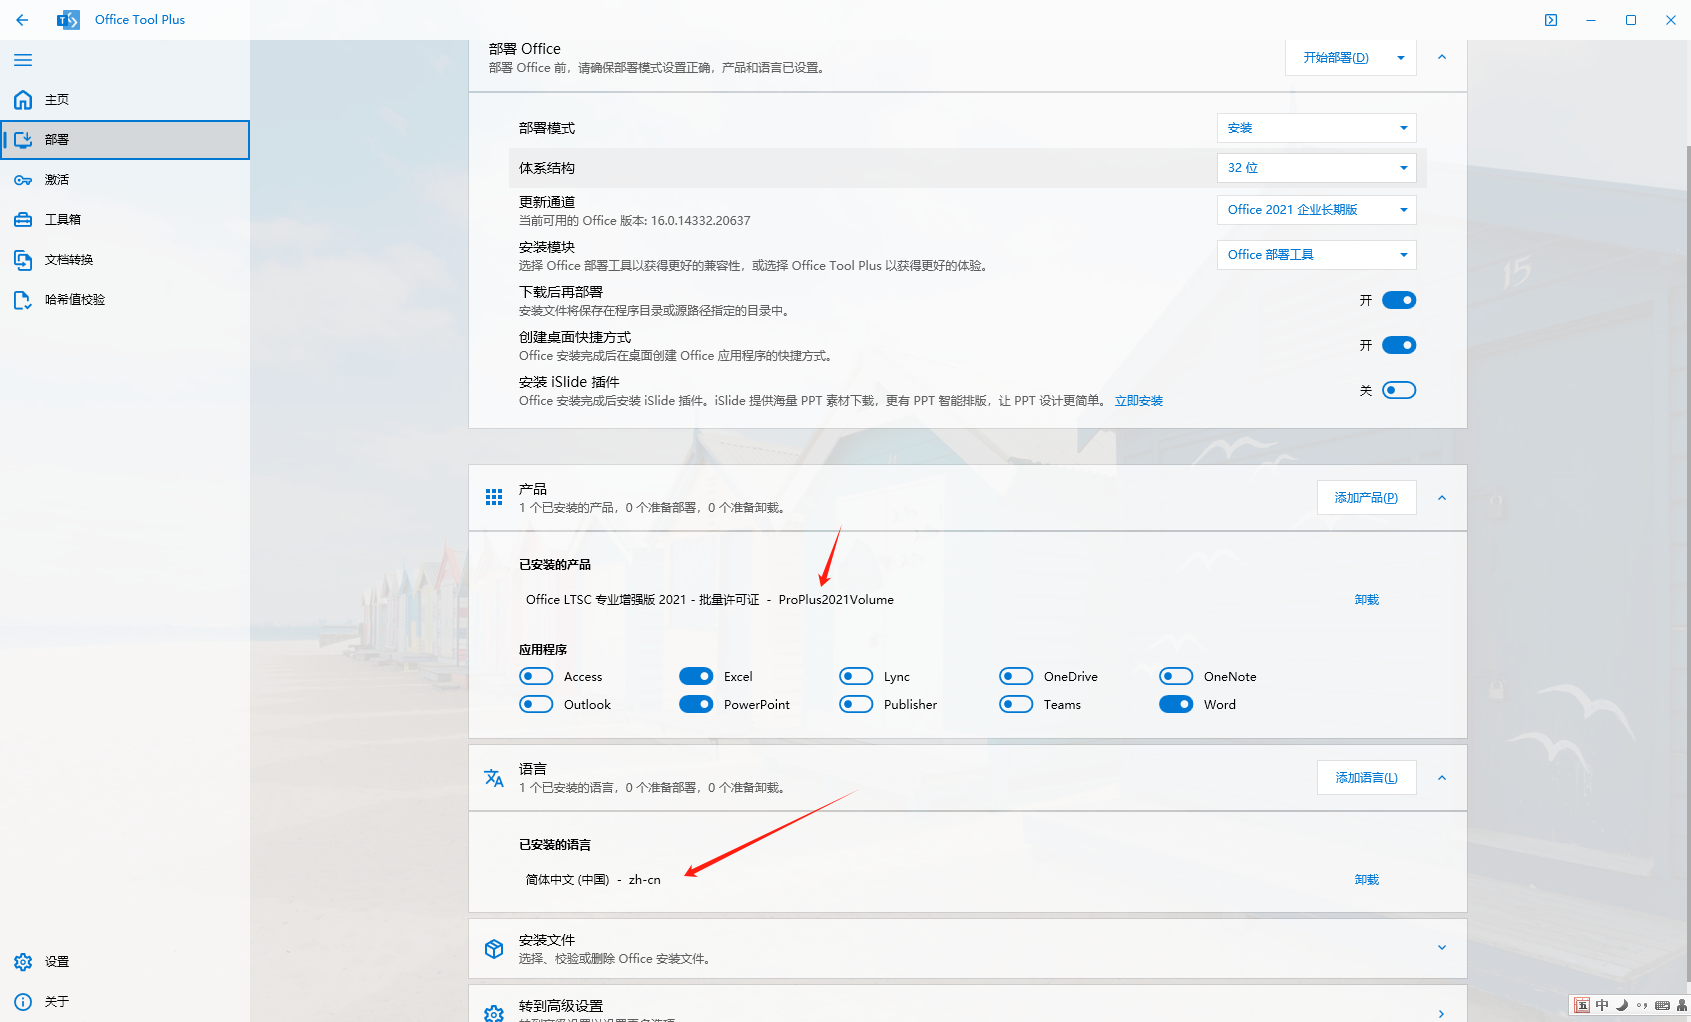Open the 设置 page
1691x1022 pixels.
(125, 962)
